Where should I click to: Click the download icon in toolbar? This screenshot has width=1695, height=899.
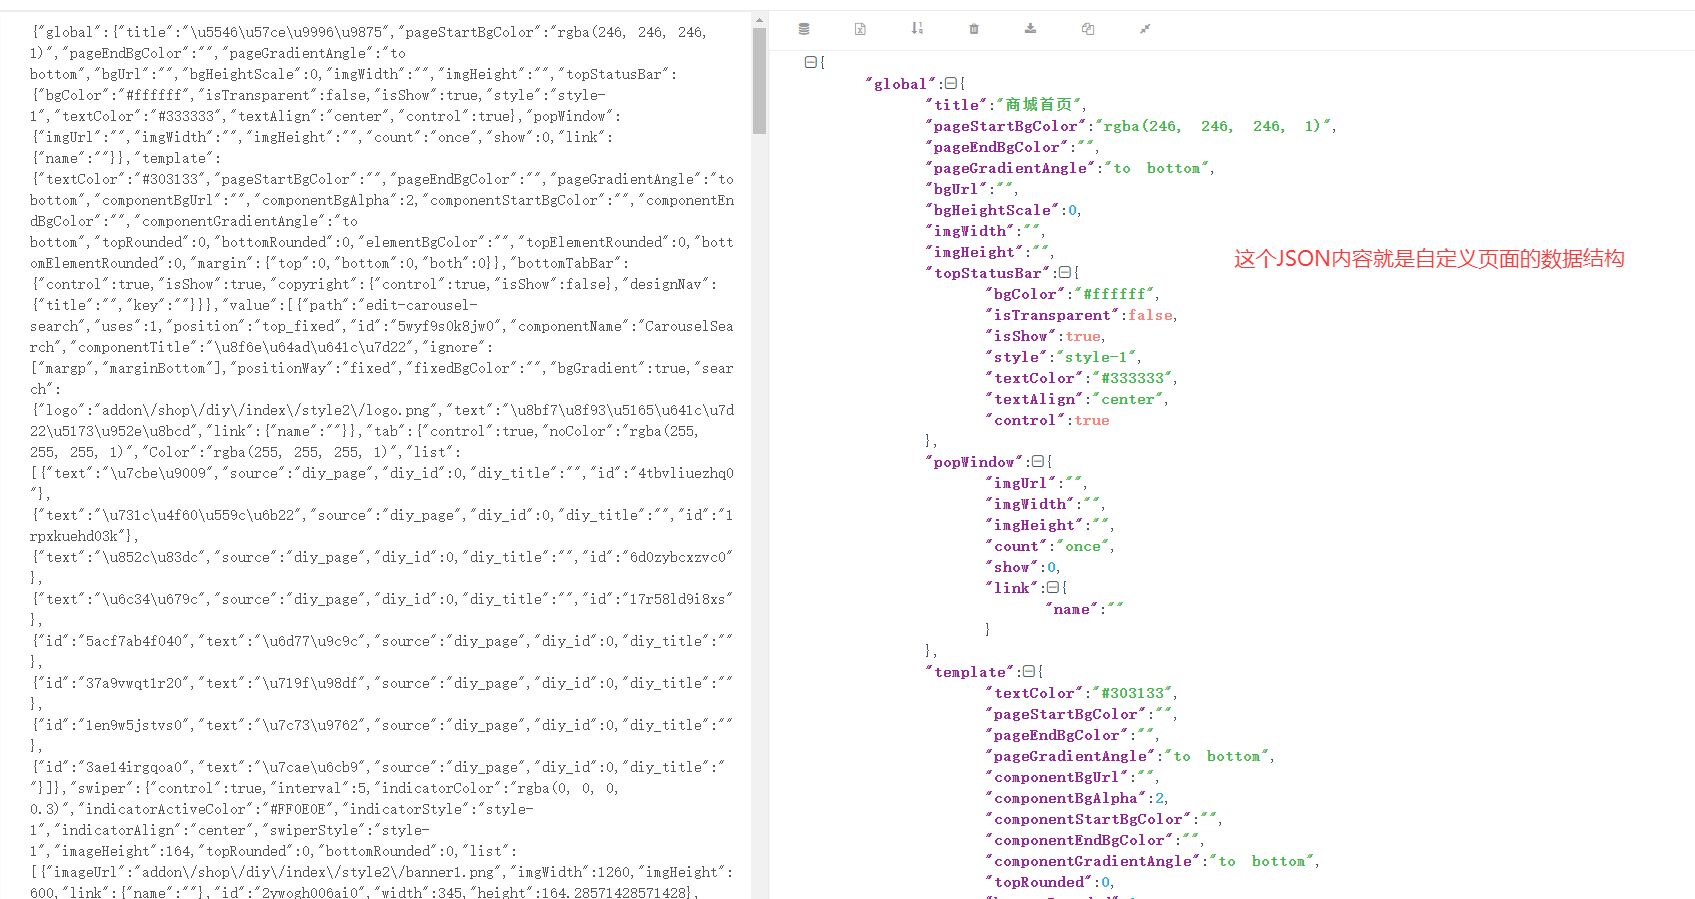point(1030,29)
